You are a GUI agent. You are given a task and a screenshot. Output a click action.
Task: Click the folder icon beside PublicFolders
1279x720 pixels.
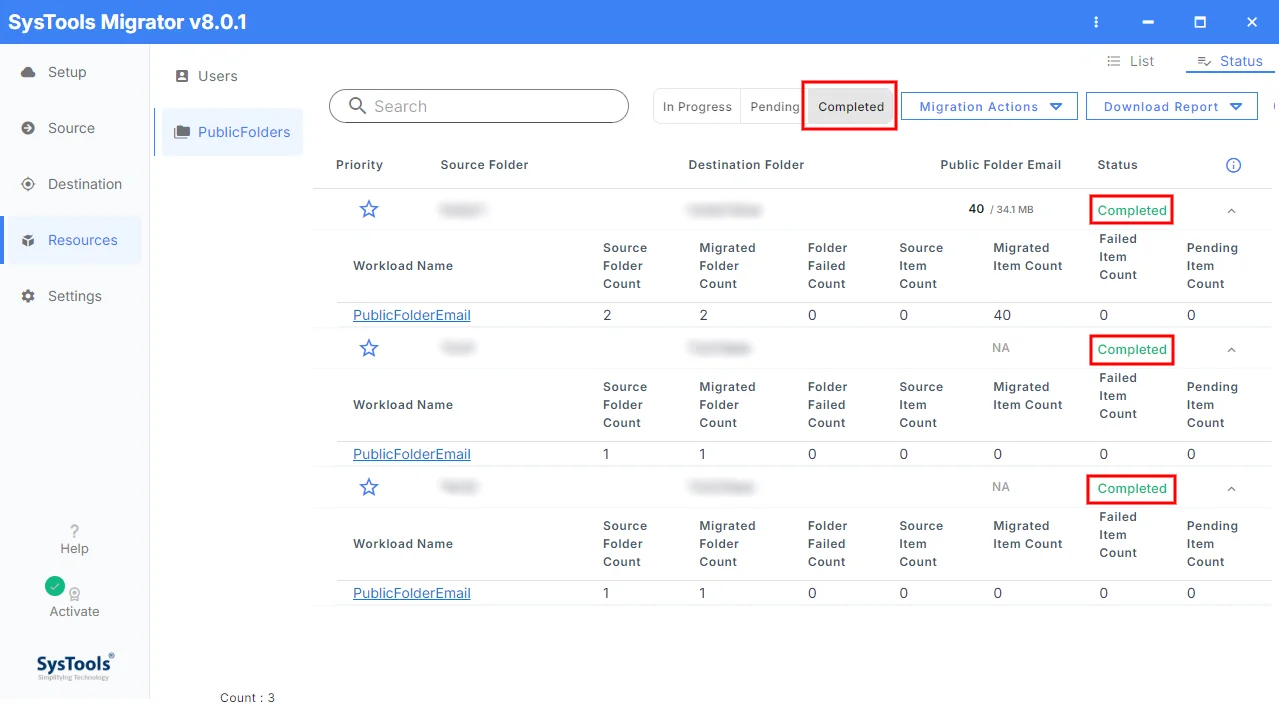[182, 132]
